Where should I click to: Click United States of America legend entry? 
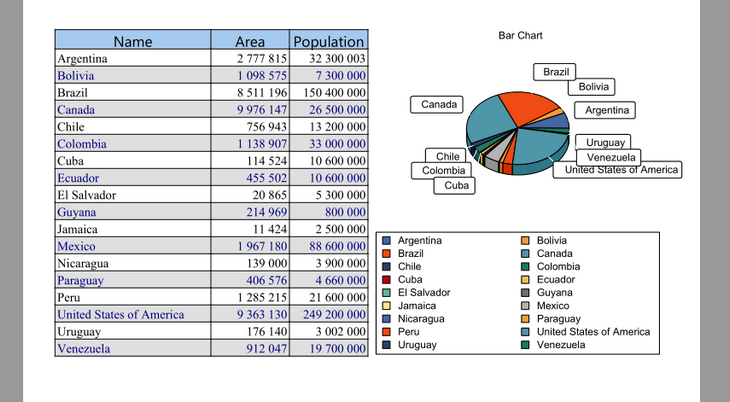[x=593, y=332]
